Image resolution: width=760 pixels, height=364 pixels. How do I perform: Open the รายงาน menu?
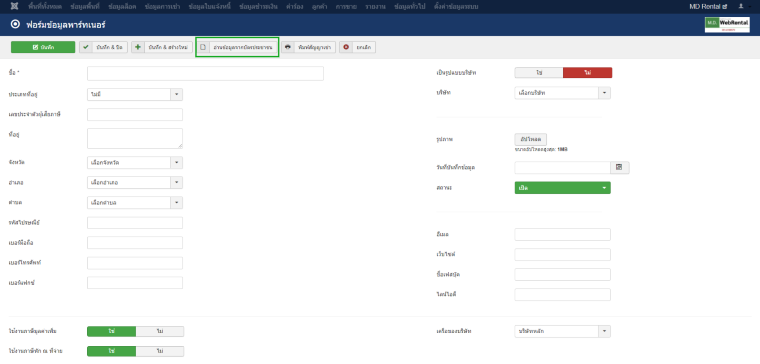tap(376, 6)
